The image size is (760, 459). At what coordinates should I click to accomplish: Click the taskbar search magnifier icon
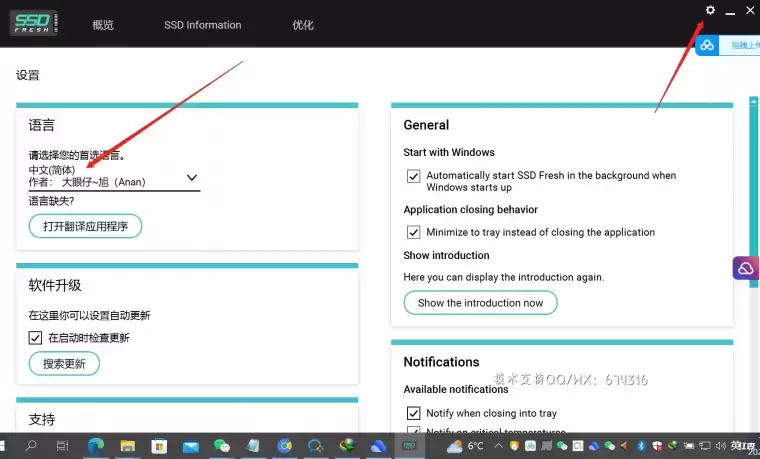tap(31, 446)
